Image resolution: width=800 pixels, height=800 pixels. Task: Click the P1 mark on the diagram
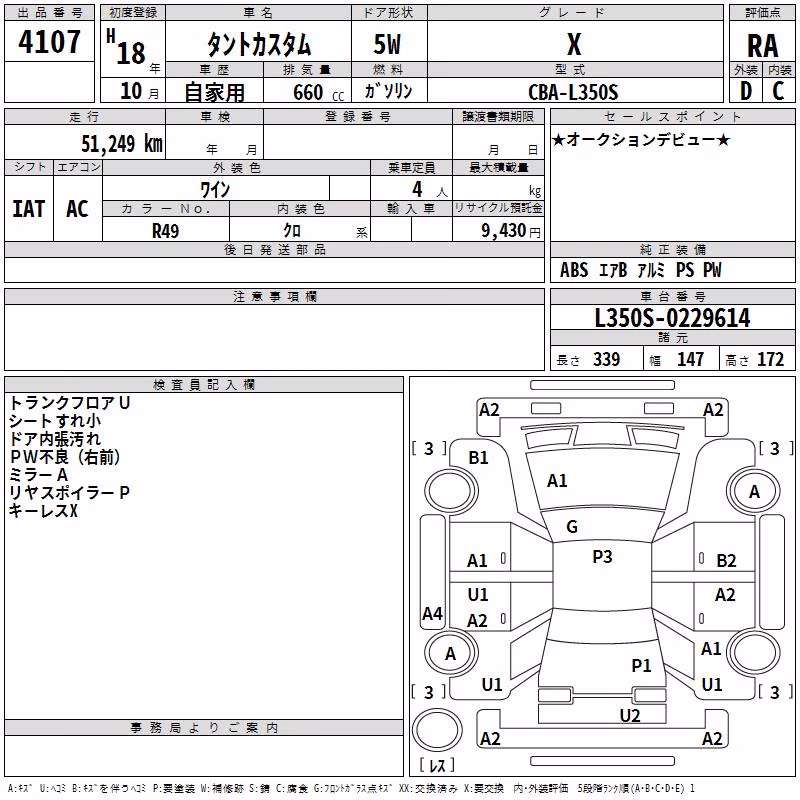641,665
